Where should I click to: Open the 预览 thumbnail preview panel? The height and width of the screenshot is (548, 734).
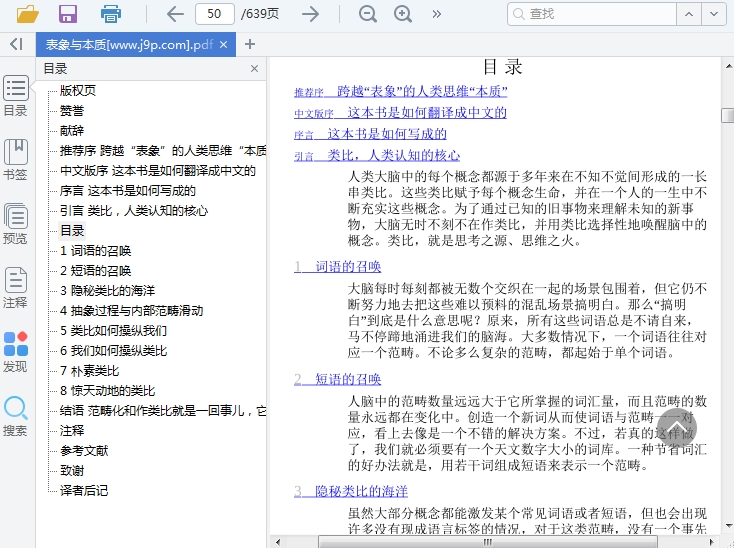coord(16,223)
